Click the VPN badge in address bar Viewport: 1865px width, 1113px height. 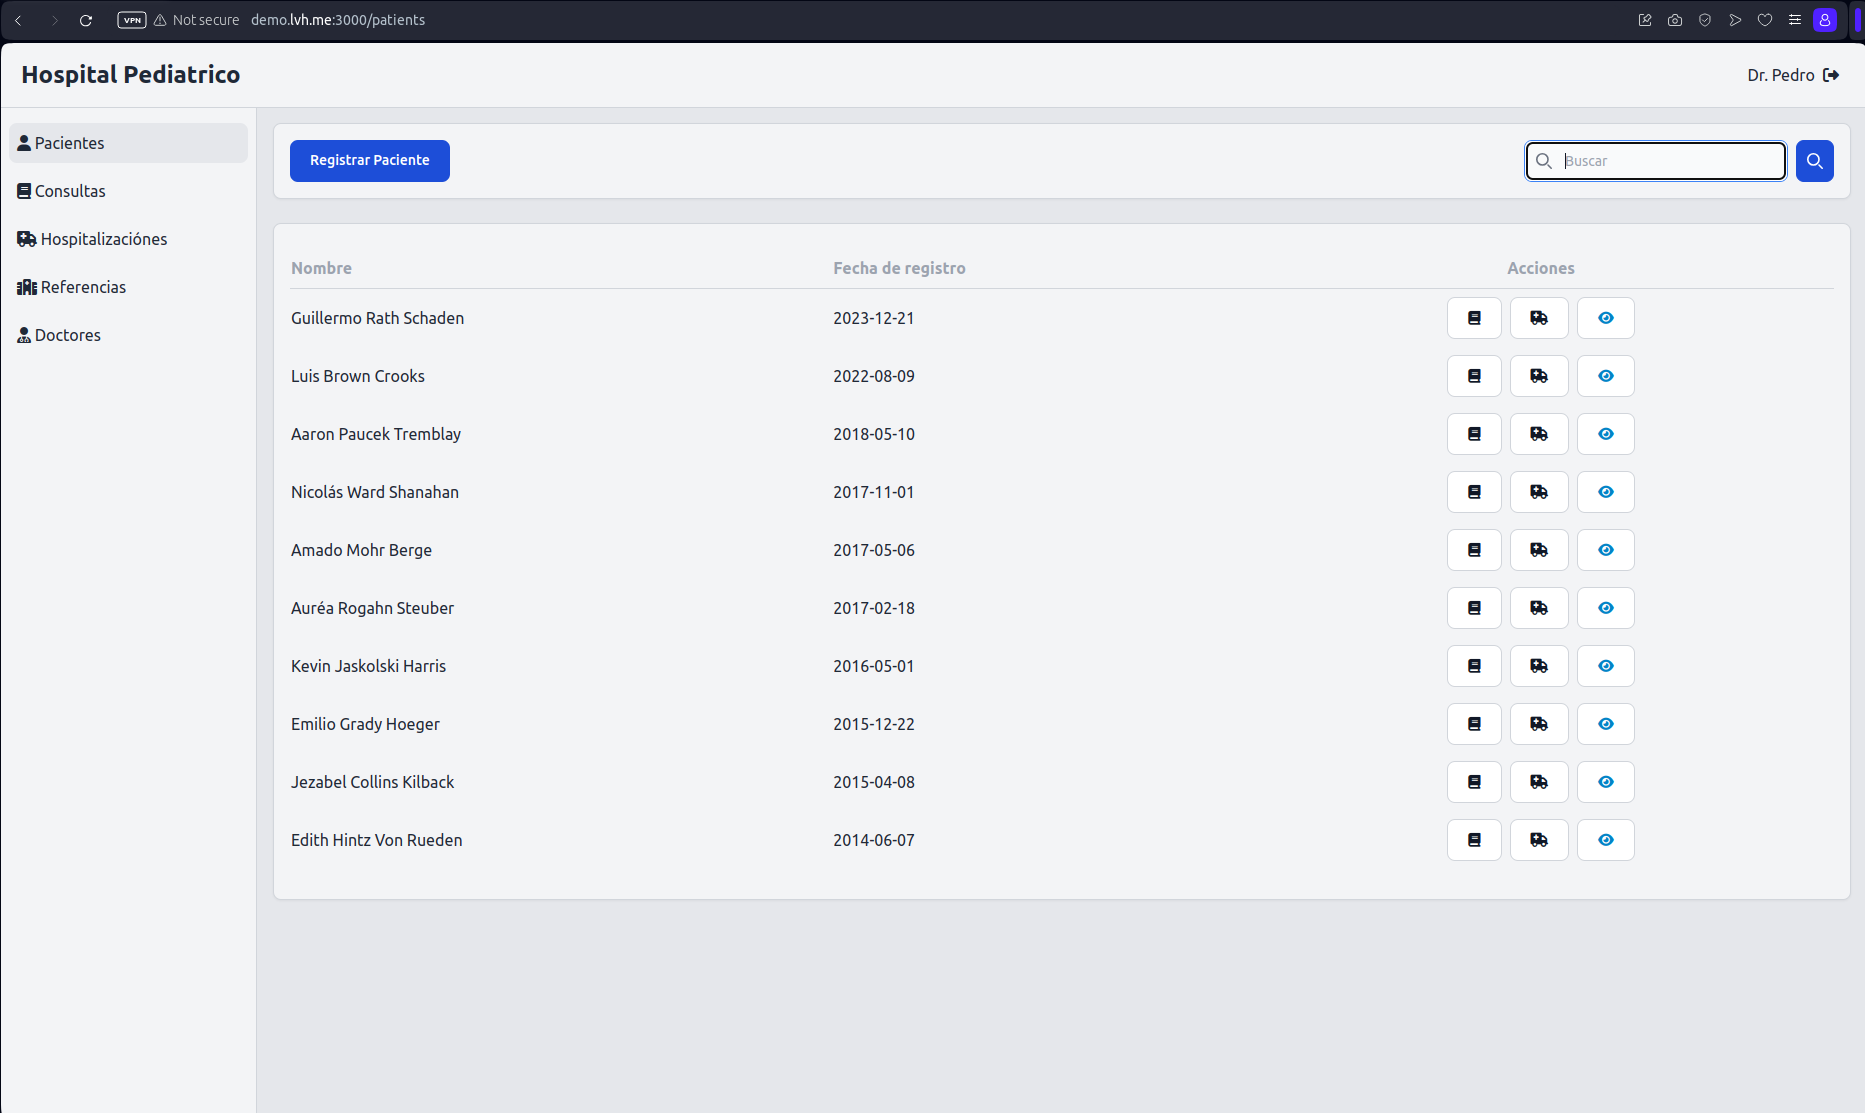pyautogui.click(x=132, y=20)
